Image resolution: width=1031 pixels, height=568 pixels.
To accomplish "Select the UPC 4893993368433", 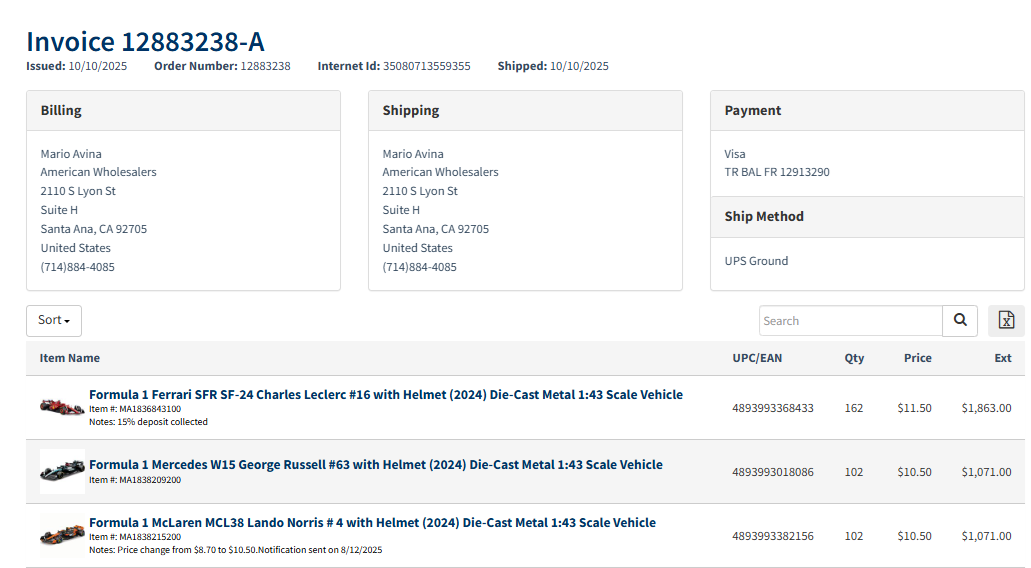I will (773, 408).
